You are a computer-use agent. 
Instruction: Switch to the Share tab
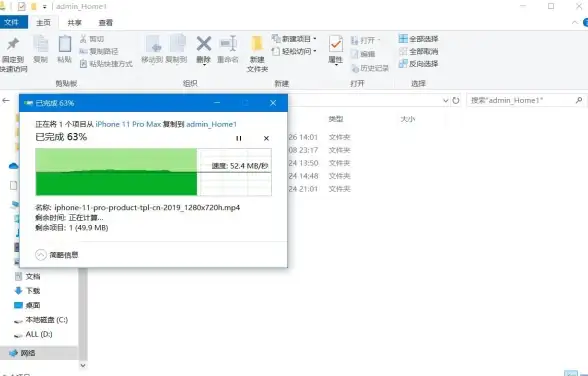point(74,22)
